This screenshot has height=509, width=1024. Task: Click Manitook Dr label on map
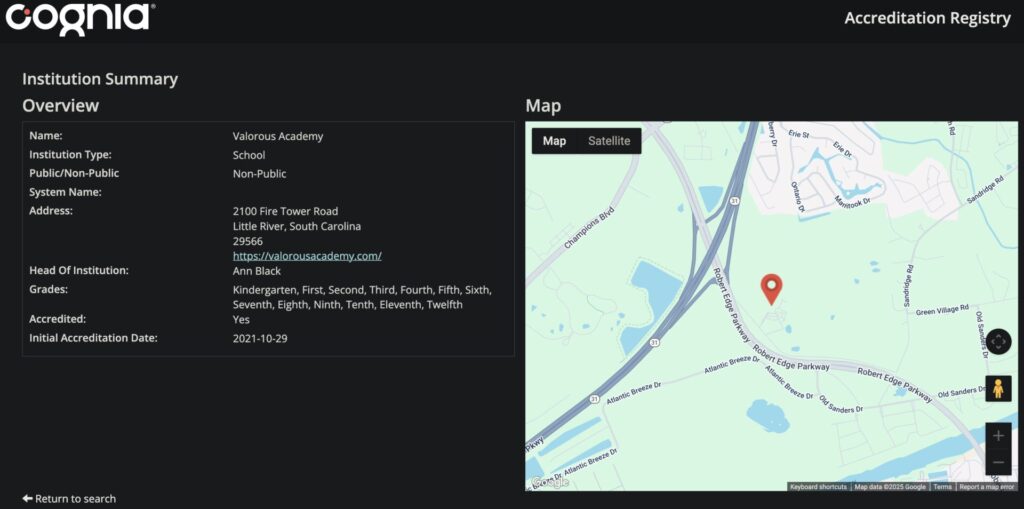click(x=852, y=203)
